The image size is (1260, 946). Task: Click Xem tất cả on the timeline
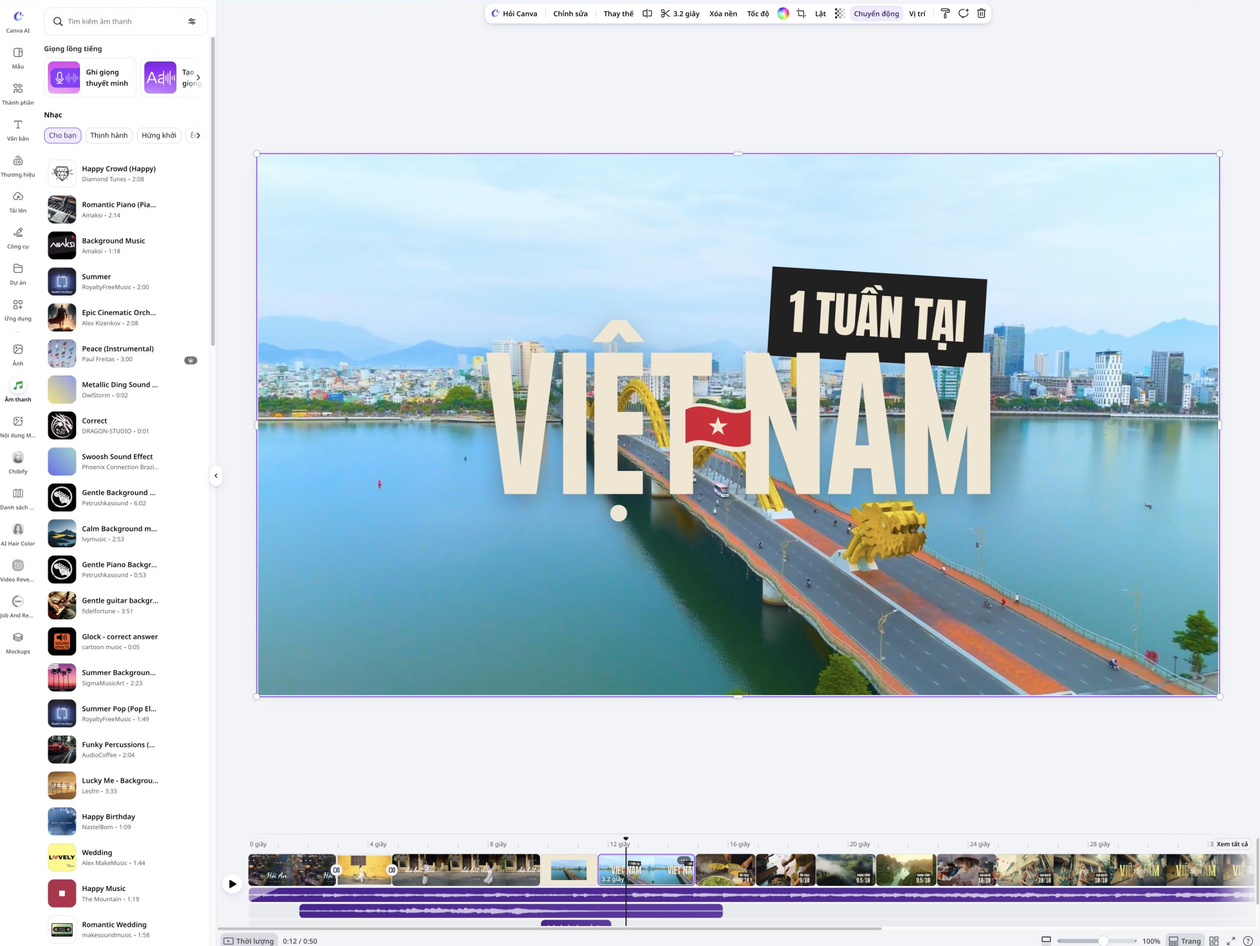tap(1232, 844)
